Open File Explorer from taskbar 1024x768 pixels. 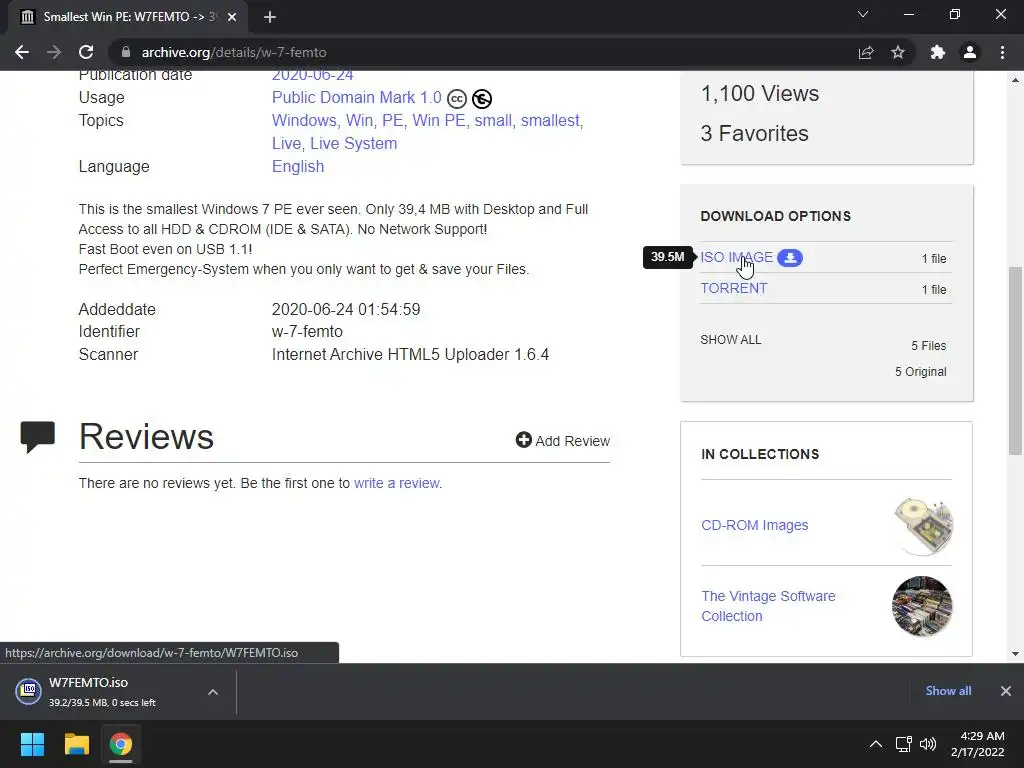tap(76, 744)
